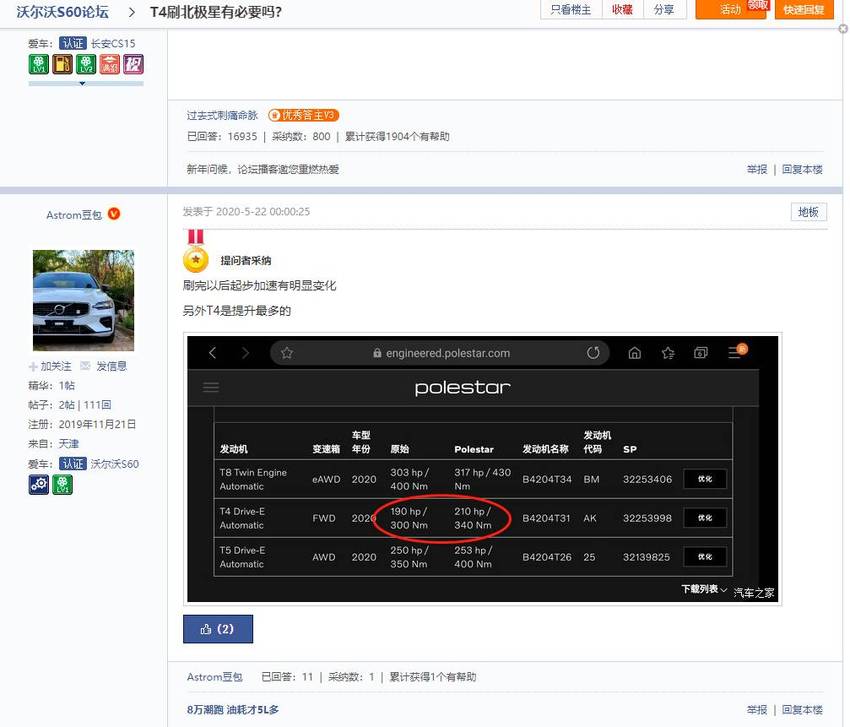Screen dimensions: 850x727
Task: Click the forward arrow in the pictured browser
Action: point(245,353)
